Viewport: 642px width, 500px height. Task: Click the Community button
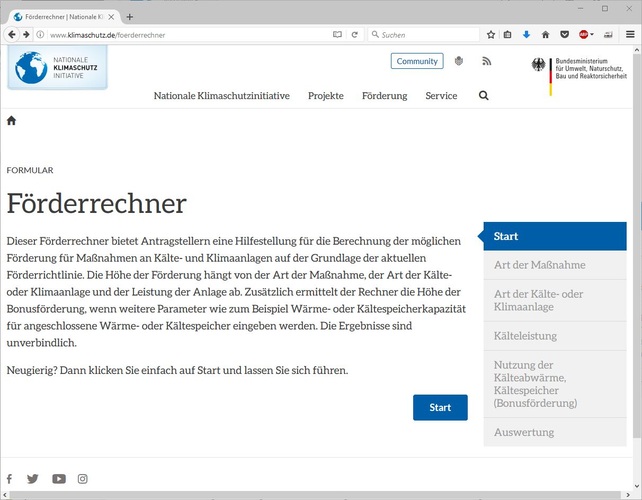pyautogui.click(x=417, y=61)
